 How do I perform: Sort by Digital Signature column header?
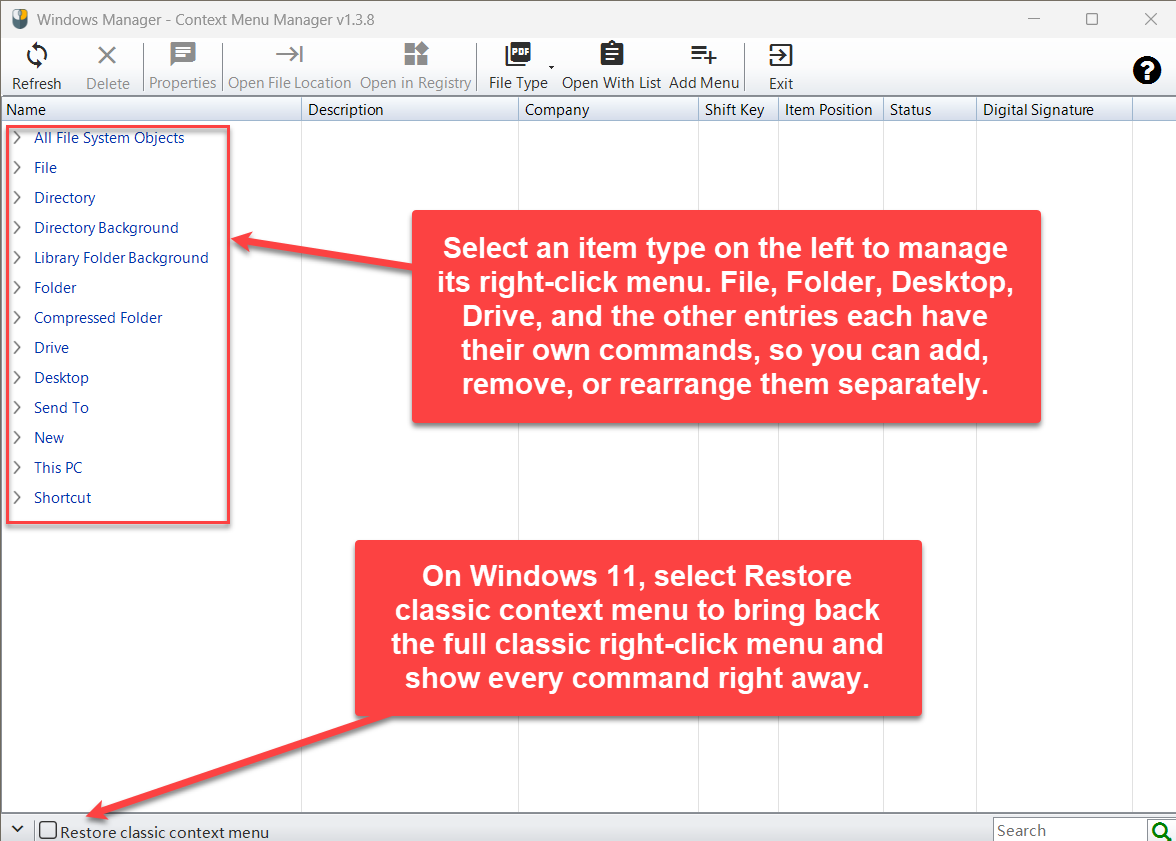(1054, 110)
